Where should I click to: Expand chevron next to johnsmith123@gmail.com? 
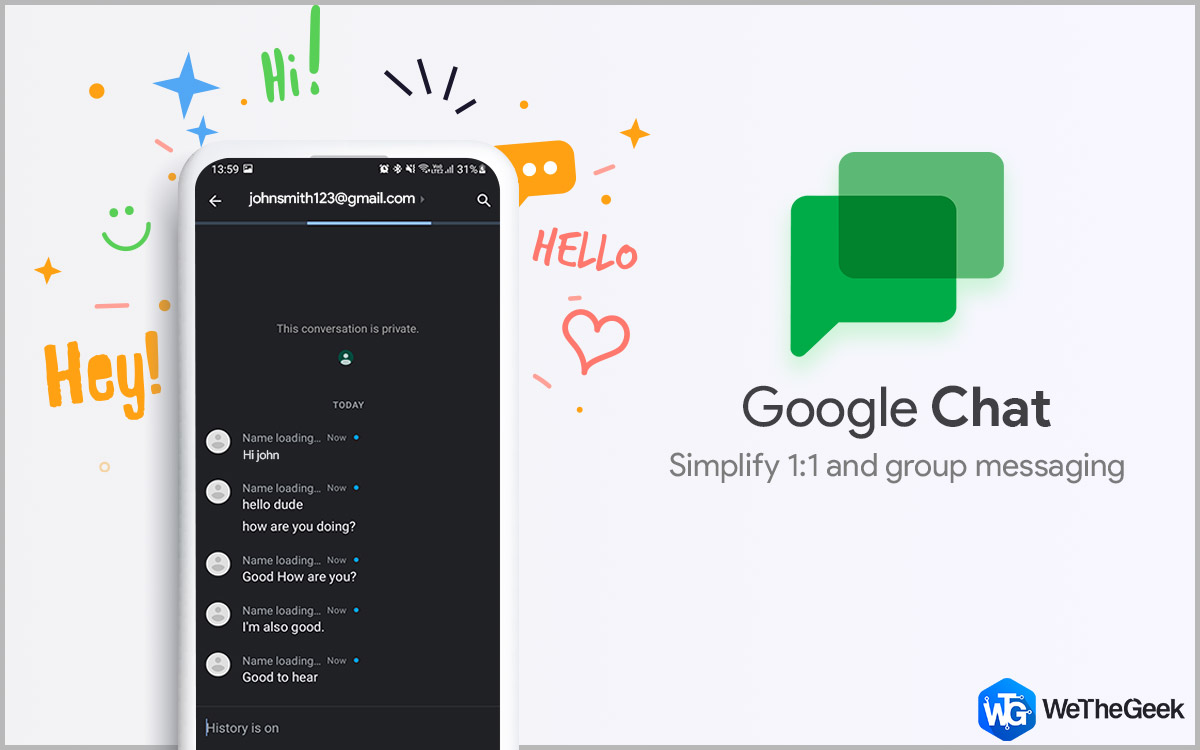pos(423,199)
